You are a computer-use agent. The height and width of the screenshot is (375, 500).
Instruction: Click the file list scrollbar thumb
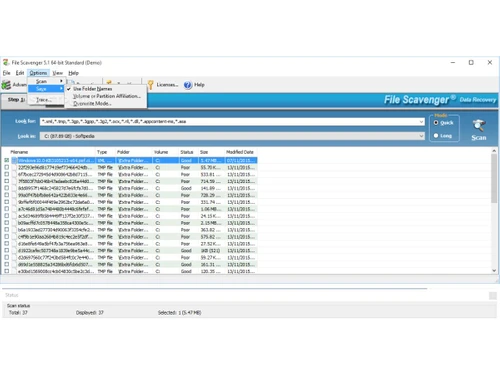pyautogui.click(x=494, y=178)
